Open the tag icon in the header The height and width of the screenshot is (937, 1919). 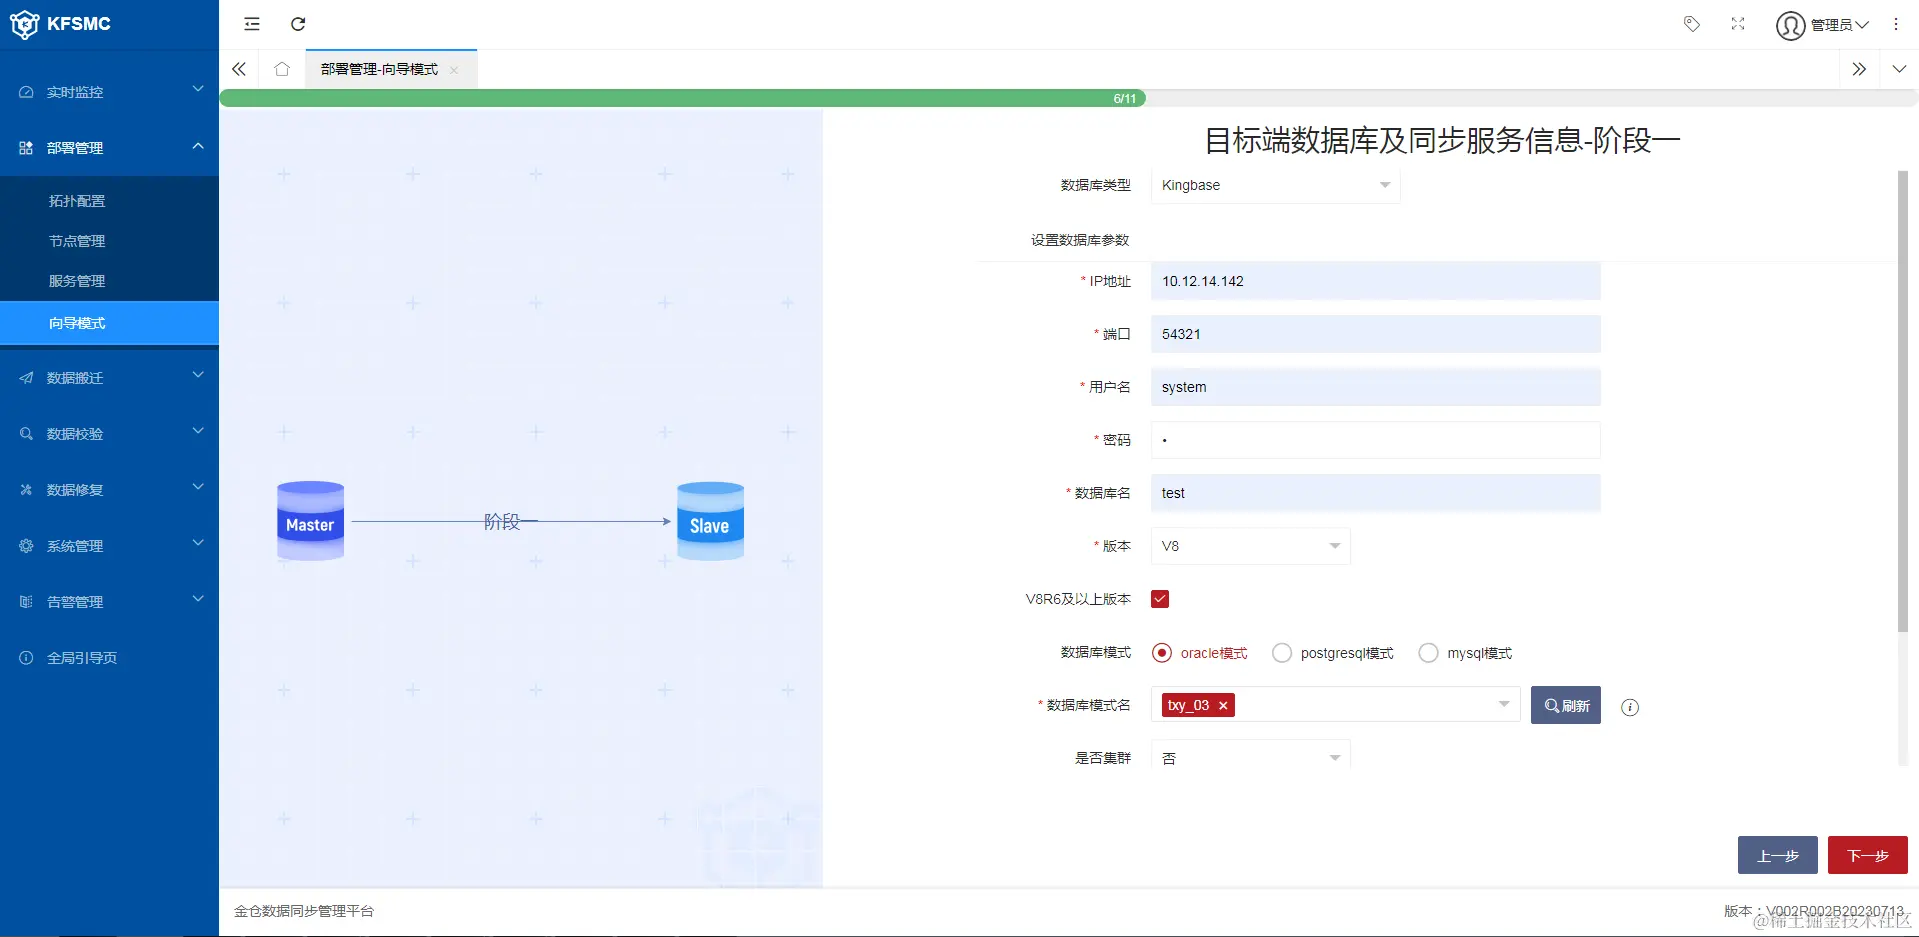tap(1692, 24)
